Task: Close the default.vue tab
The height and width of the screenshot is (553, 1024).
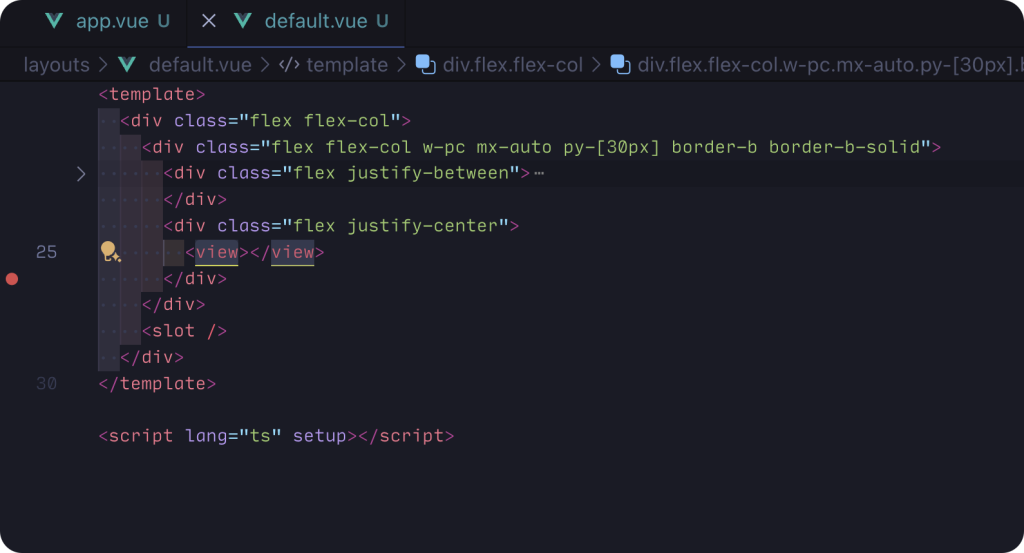Action: point(209,21)
